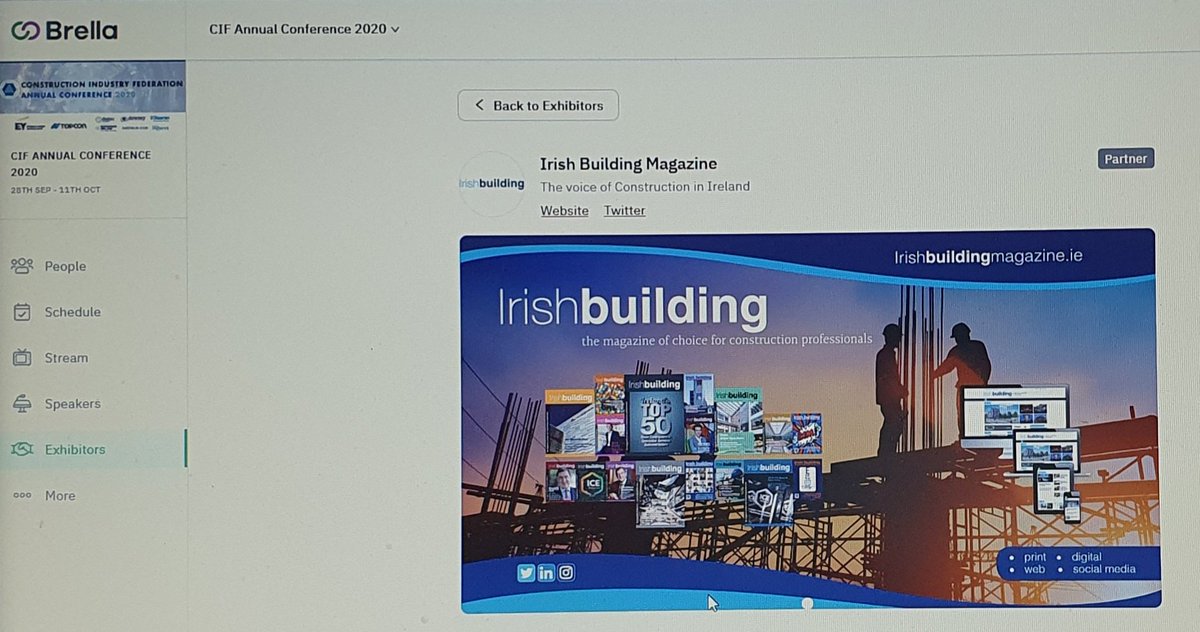The width and height of the screenshot is (1200, 632).
Task: Click the carousel indicator dot below banner
Action: [x=808, y=603]
